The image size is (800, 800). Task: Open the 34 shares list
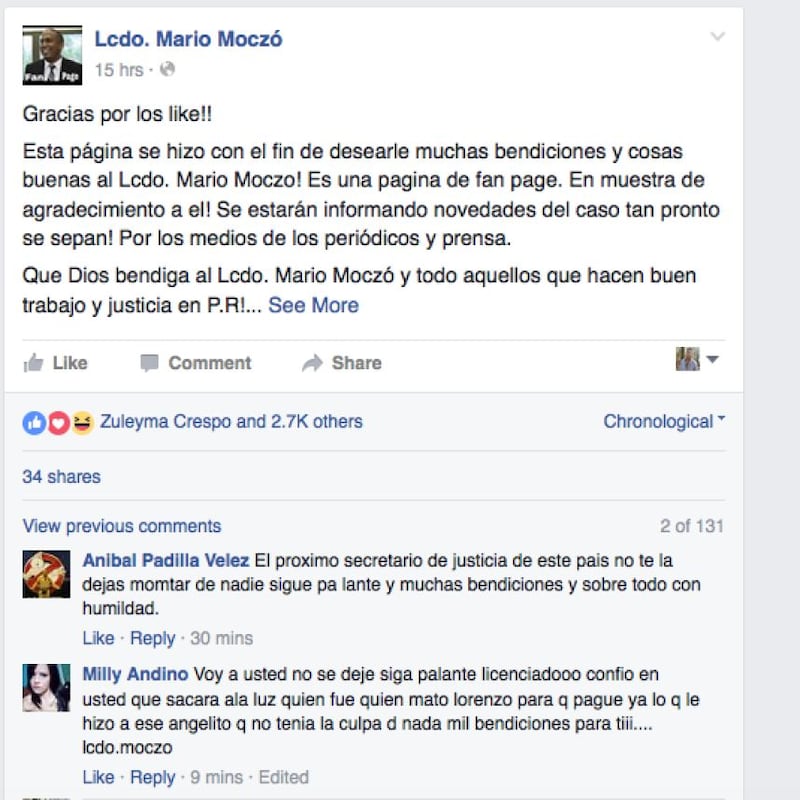tap(61, 477)
